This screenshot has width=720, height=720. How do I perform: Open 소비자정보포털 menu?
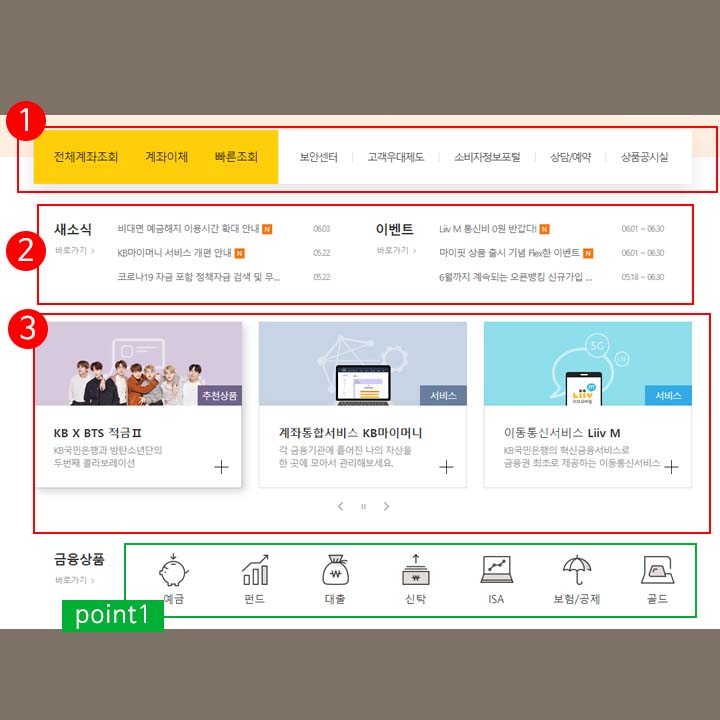click(x=487, y=158)
